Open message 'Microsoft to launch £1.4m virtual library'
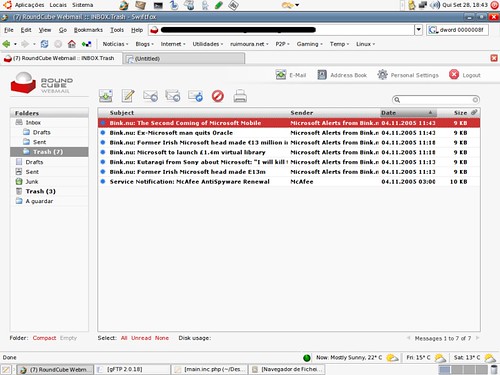The width and height of the screenshot is (500, 375). [289, 152]
